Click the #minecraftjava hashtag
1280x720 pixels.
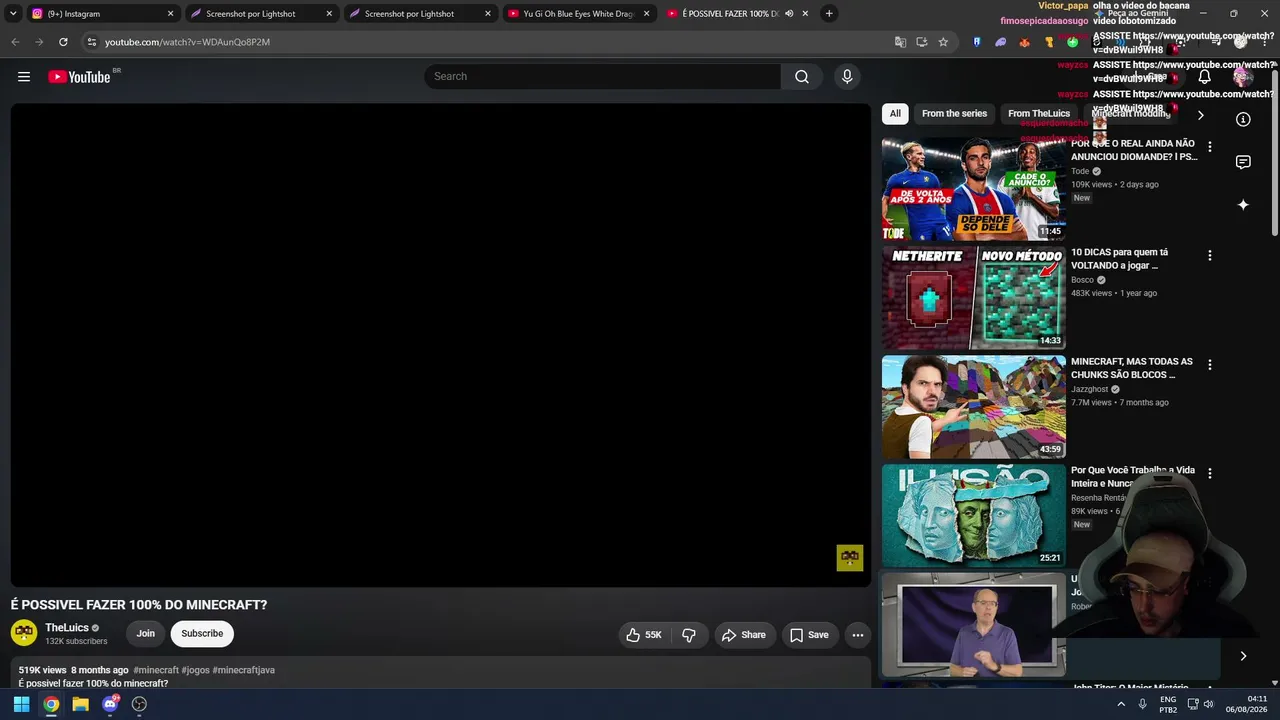(x=243, y=670)
